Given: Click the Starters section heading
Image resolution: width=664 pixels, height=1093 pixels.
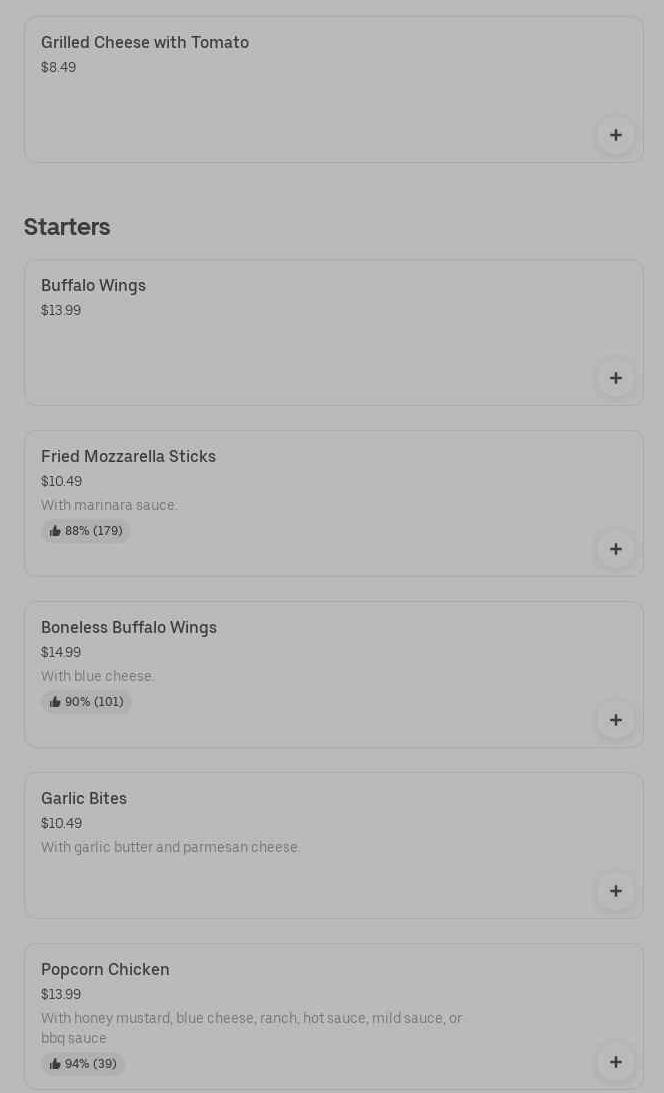Looking at the screenshot, I should (x=67, y=227).
